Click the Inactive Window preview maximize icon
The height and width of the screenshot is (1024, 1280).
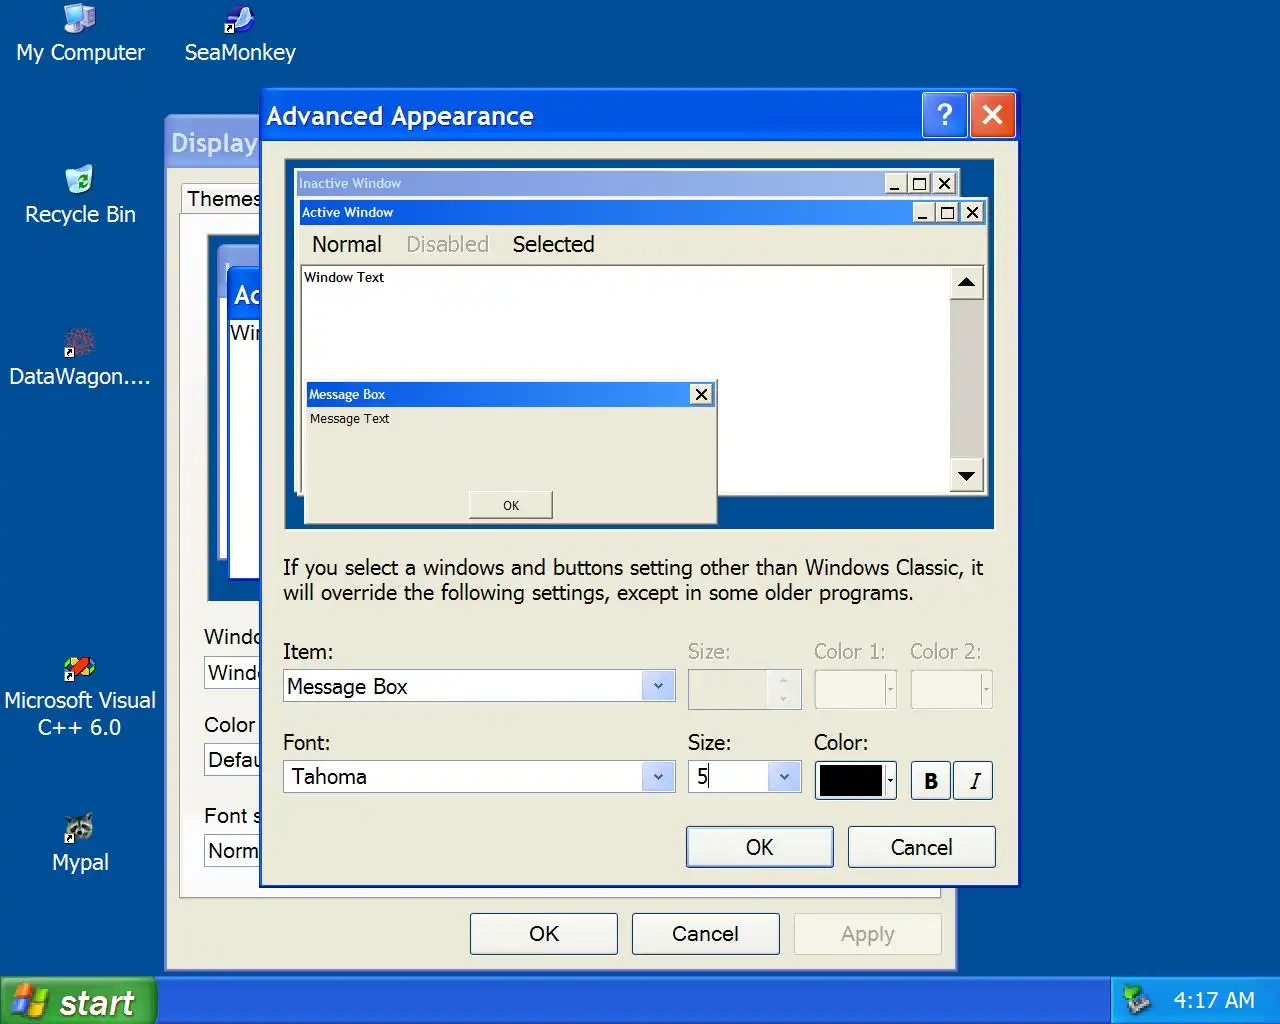tap(919, 183)
